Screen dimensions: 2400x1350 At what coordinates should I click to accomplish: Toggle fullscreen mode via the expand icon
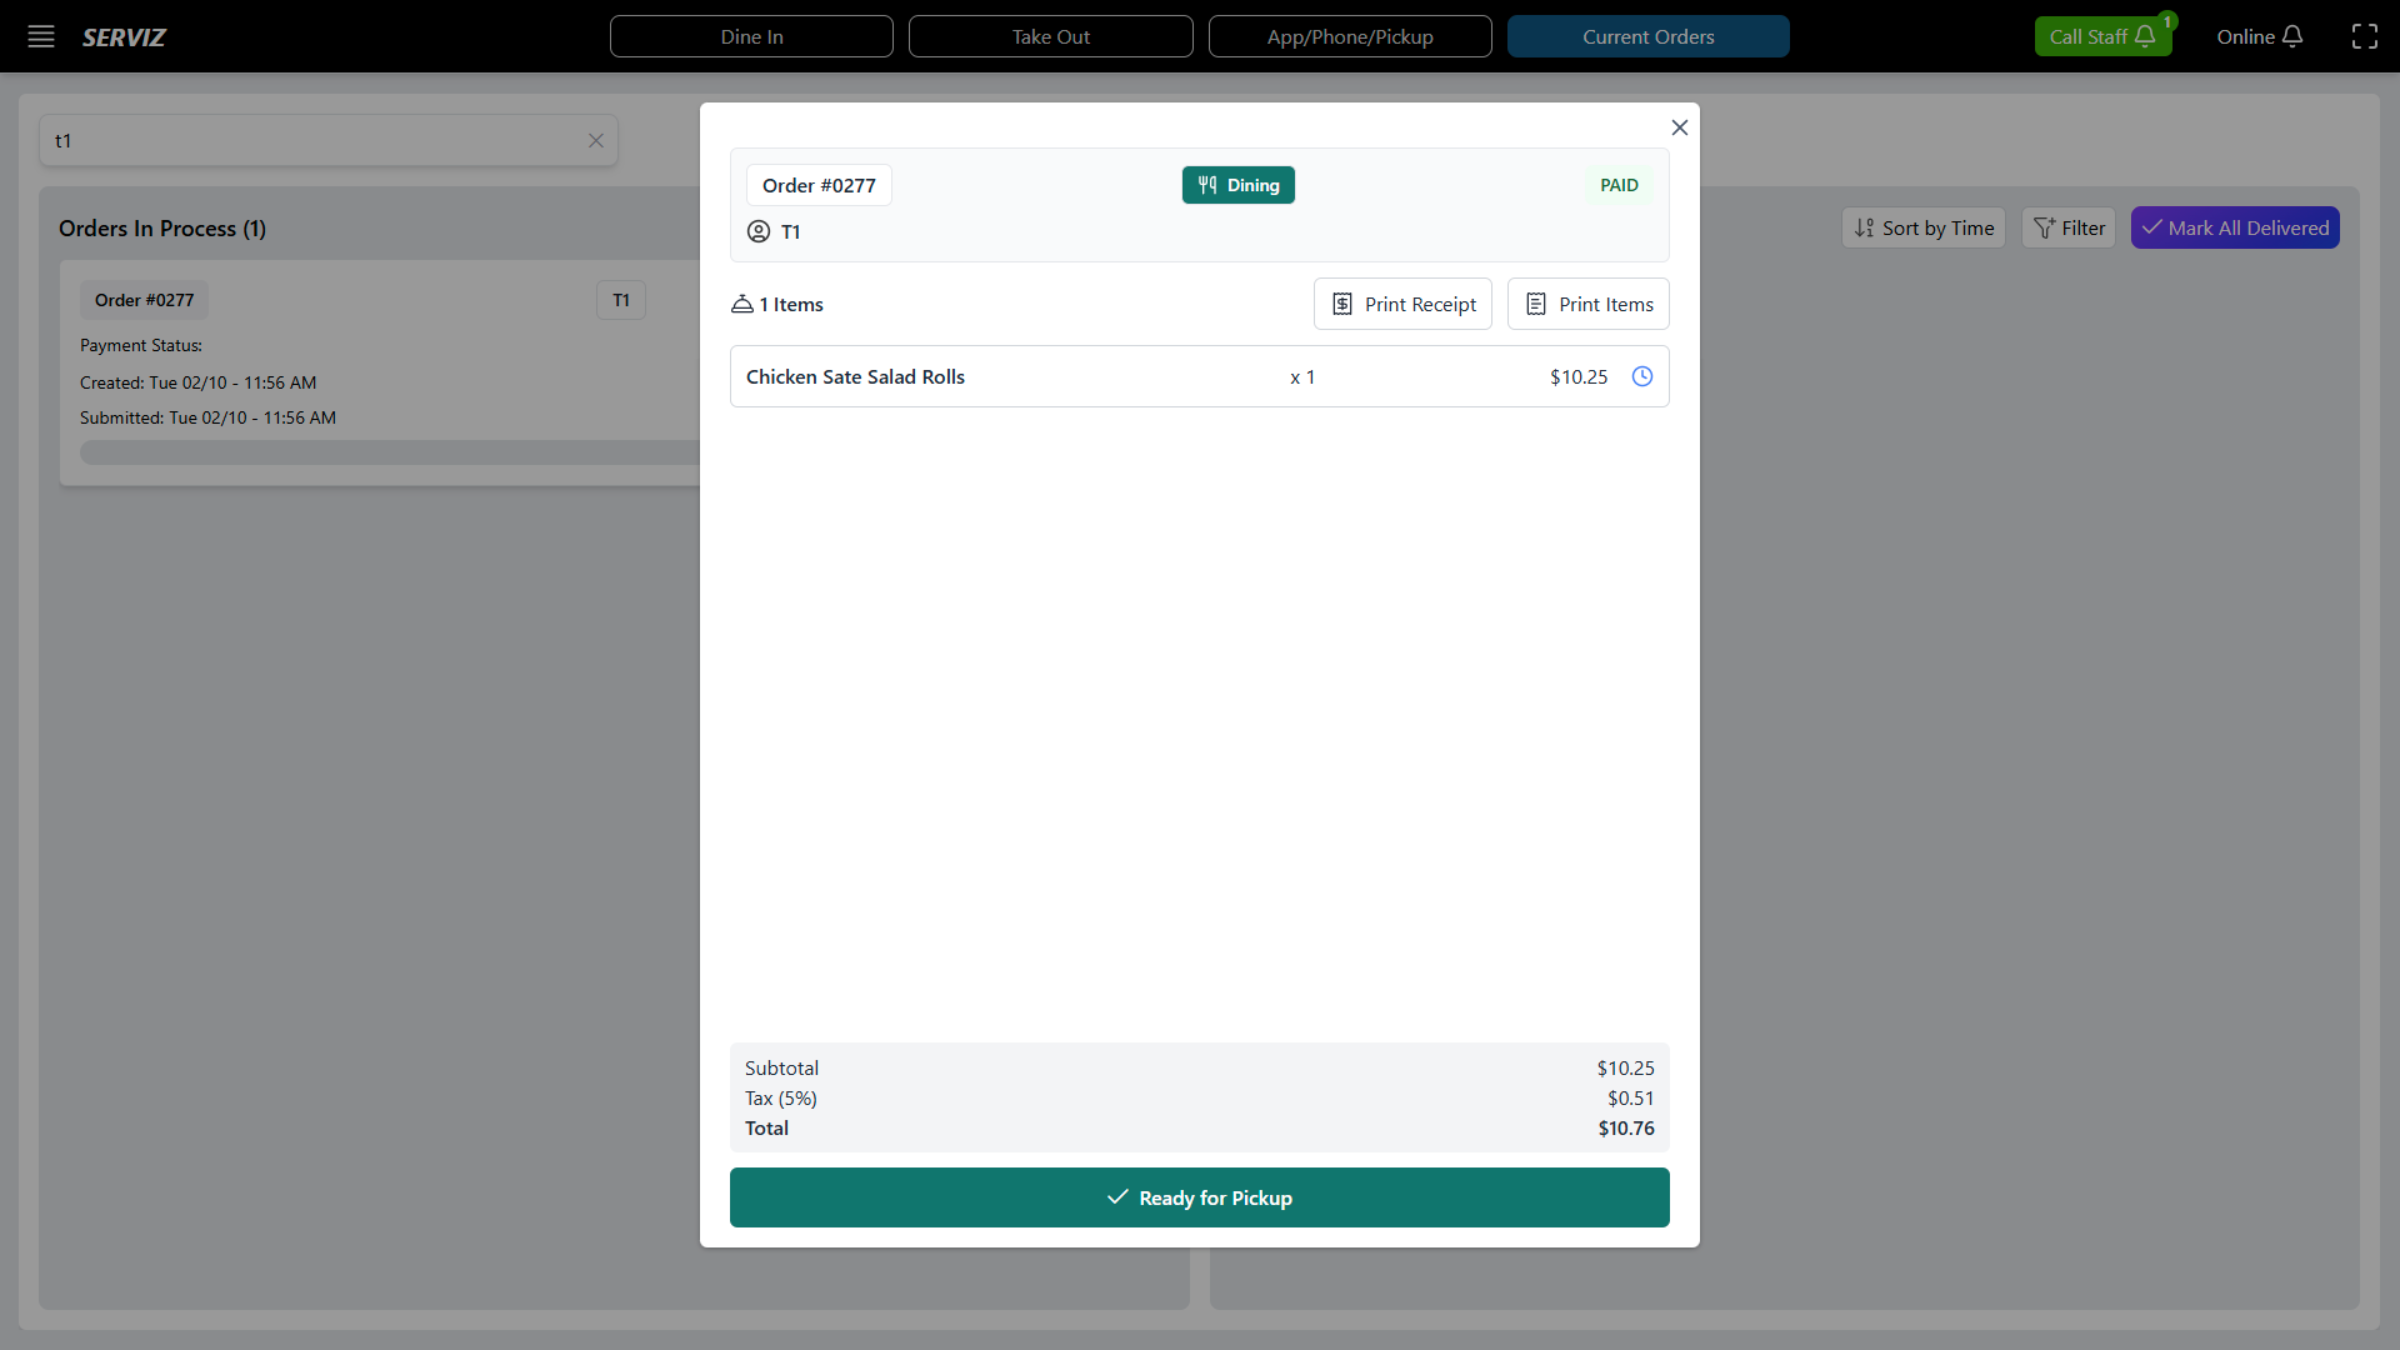(x=2365, y=36)
